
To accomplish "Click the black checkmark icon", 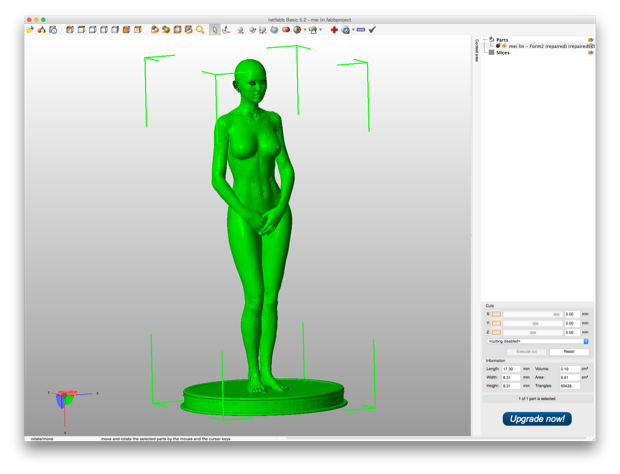I will [x=372, y=30].
